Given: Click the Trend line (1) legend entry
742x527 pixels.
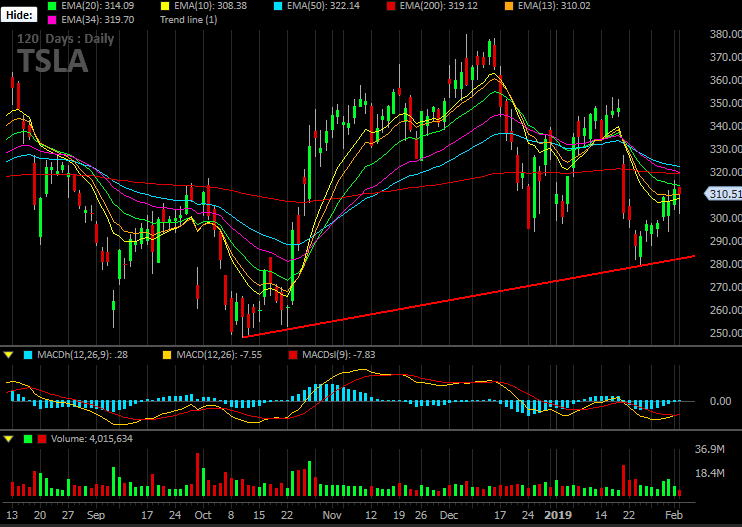Looking at the screenshot, I should click(188, 20).
